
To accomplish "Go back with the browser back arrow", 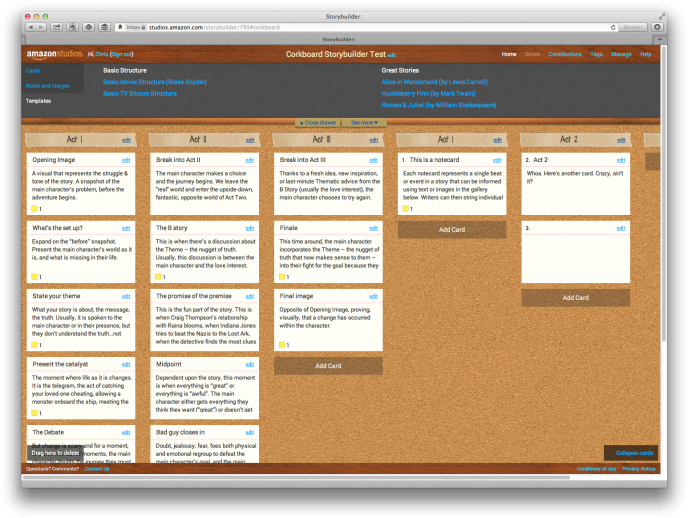I will point(31,27).
